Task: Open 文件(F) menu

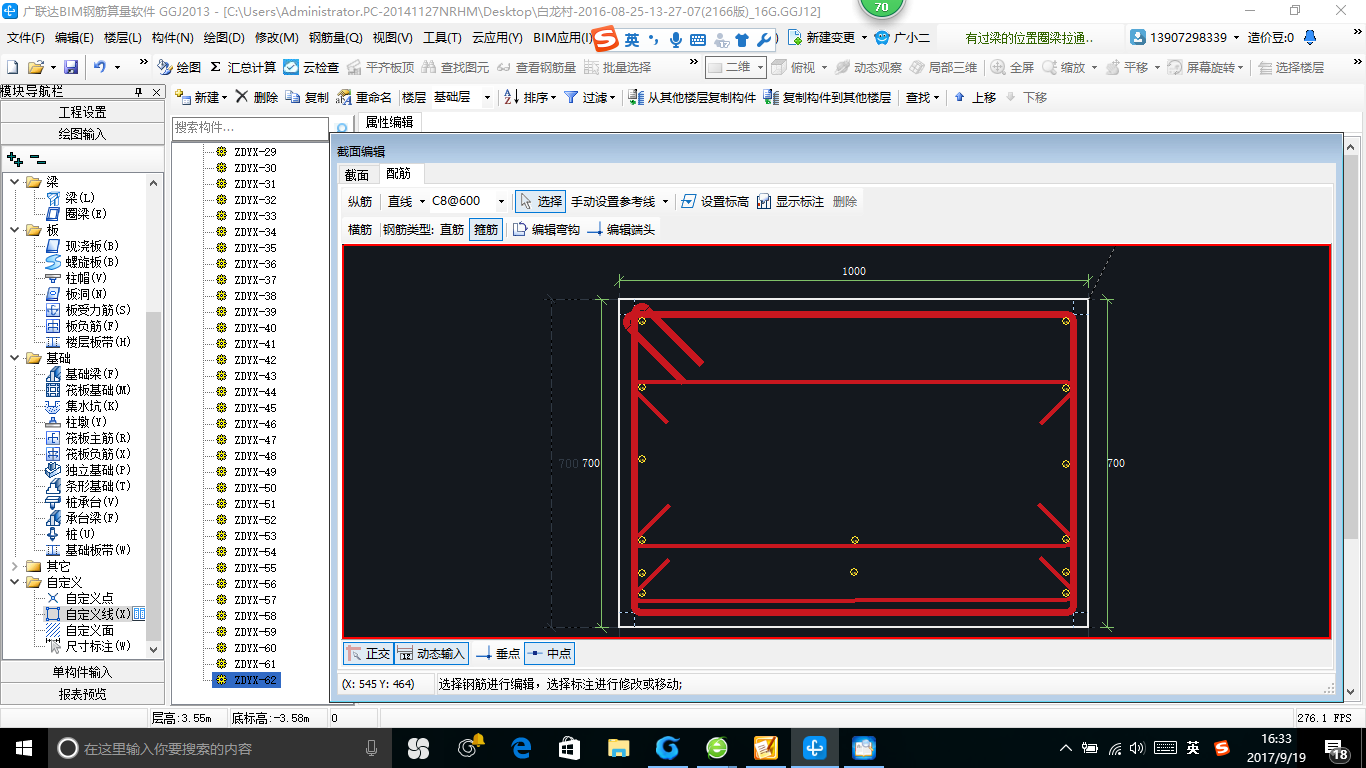Action: pyautogui.click(x=26, y=38)
